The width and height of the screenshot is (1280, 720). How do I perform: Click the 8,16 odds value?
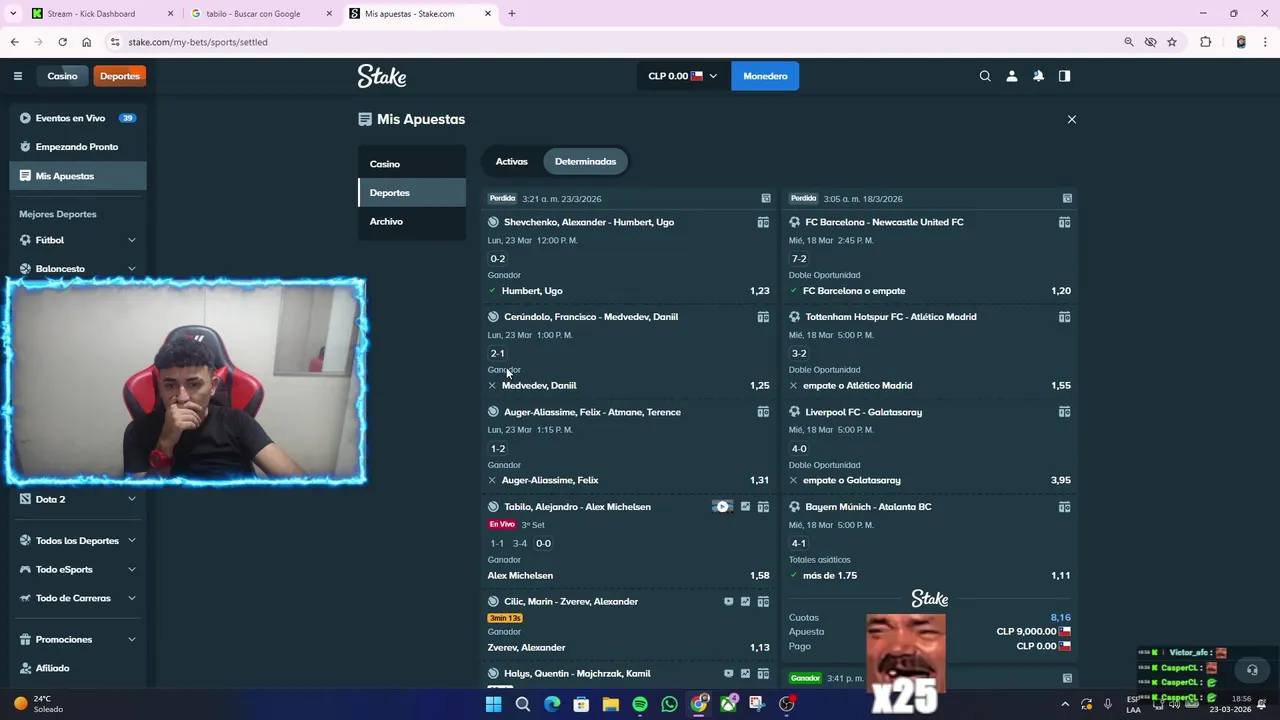1060,618
